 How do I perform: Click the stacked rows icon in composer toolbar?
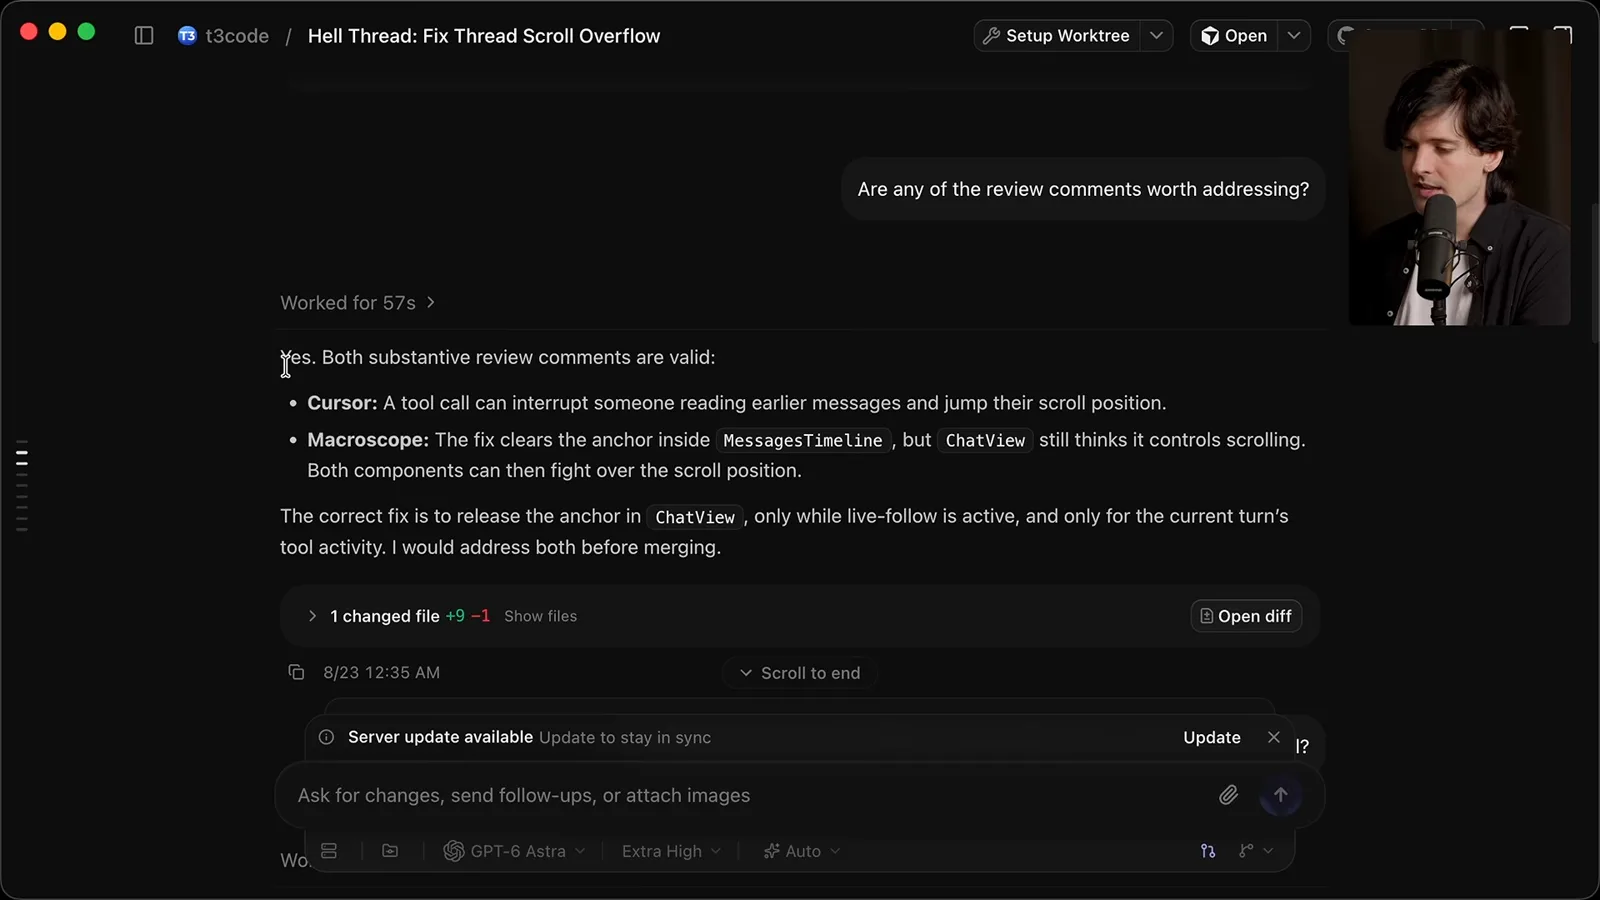click(329, 851)
